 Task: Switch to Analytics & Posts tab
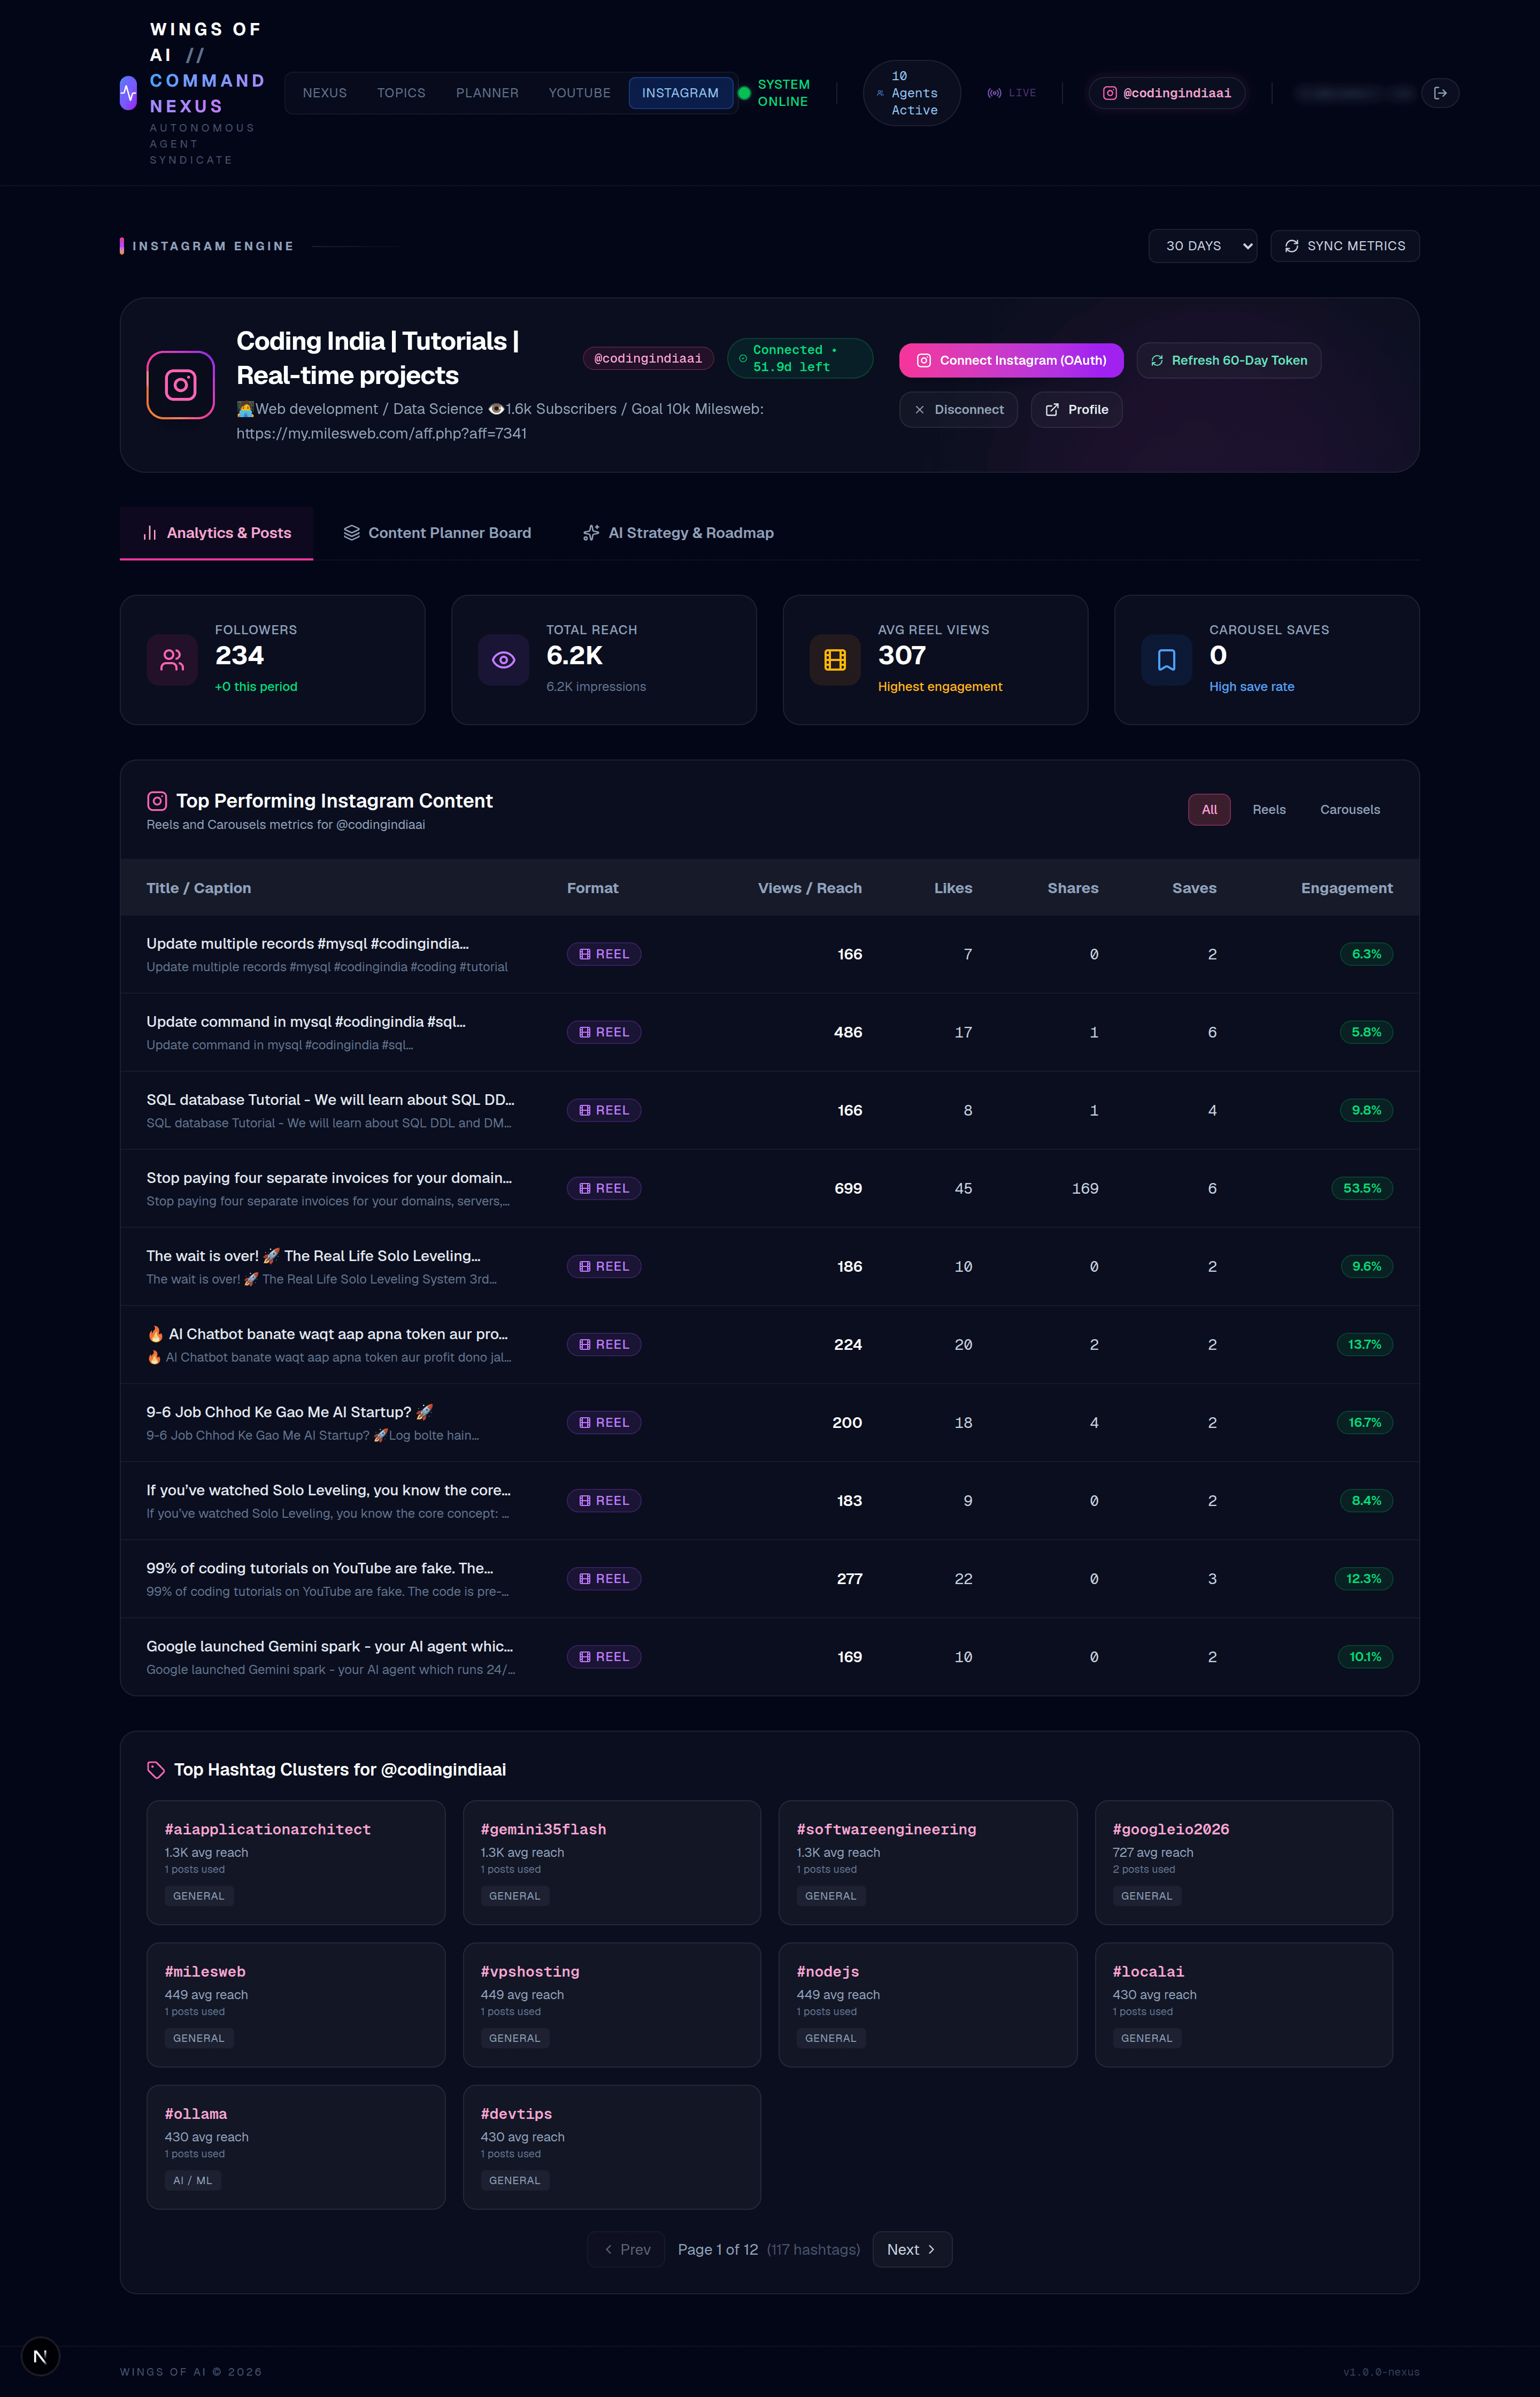[217, 533]
